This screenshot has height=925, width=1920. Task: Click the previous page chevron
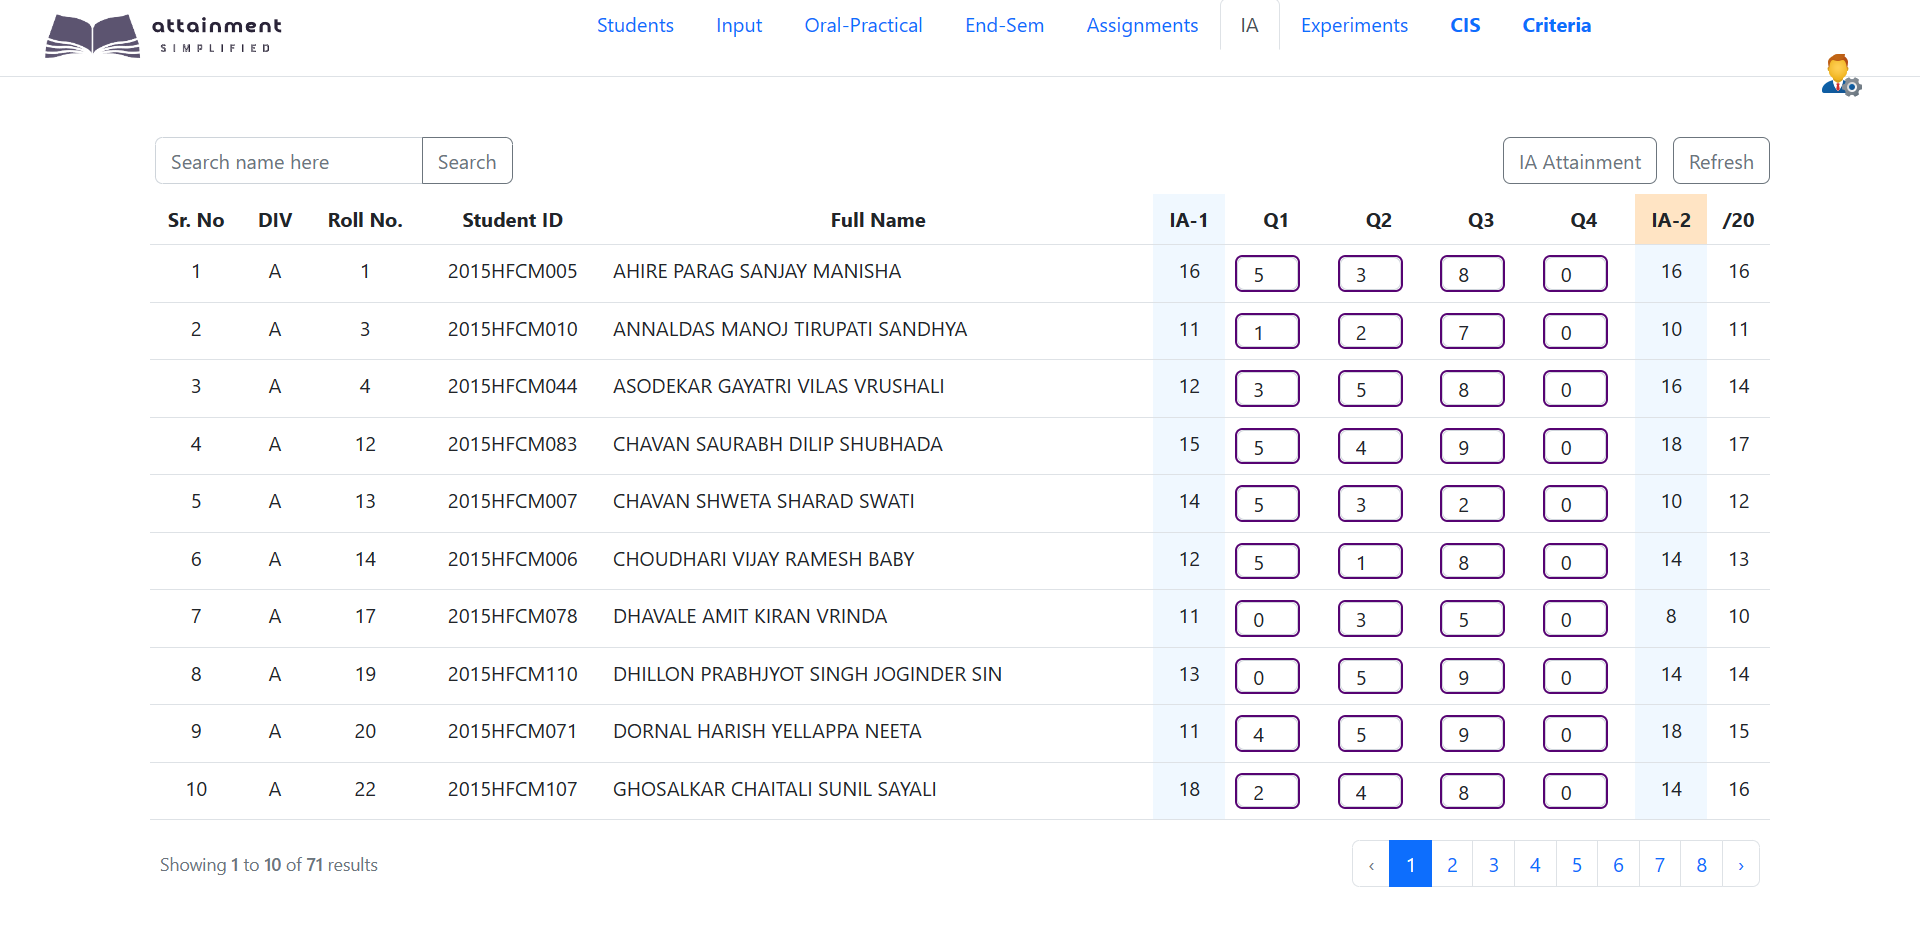[x=1369, y=863]
